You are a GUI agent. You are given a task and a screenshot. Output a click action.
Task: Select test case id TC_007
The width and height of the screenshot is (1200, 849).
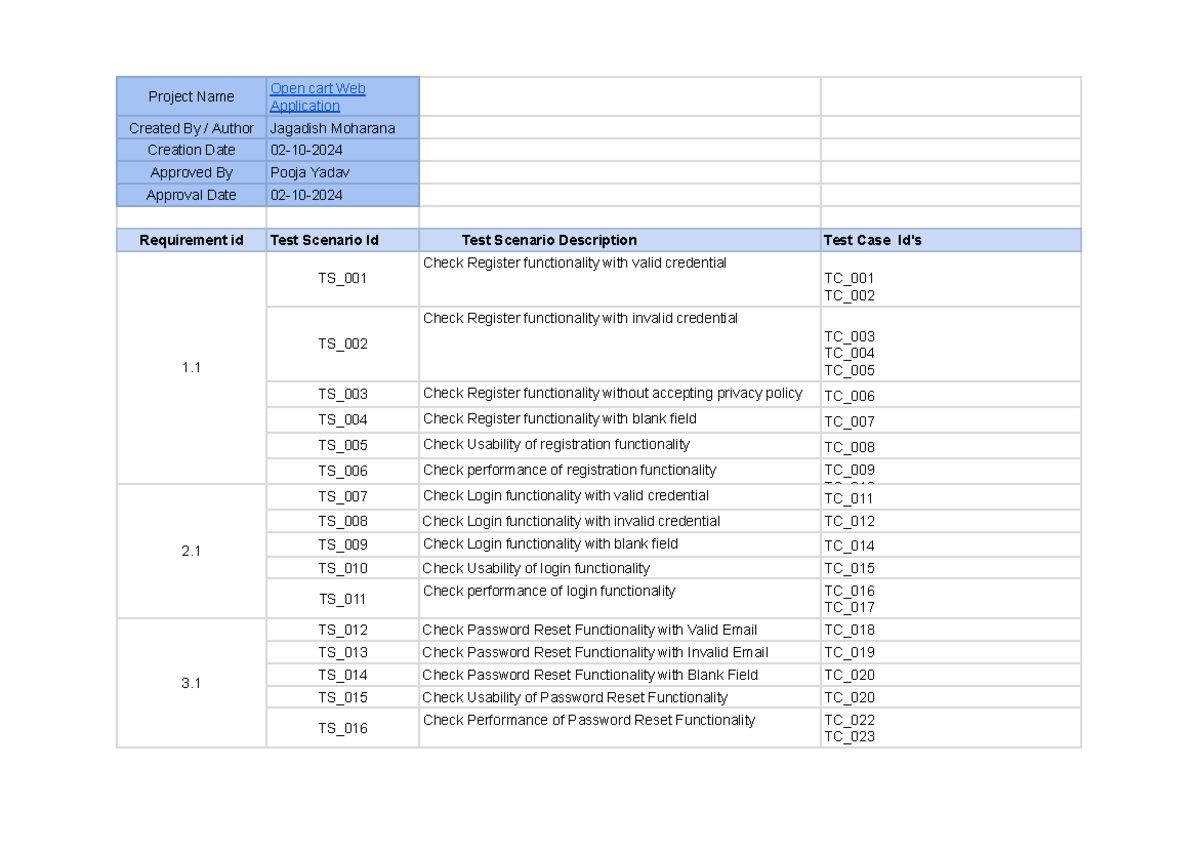[x=849, y=423]
